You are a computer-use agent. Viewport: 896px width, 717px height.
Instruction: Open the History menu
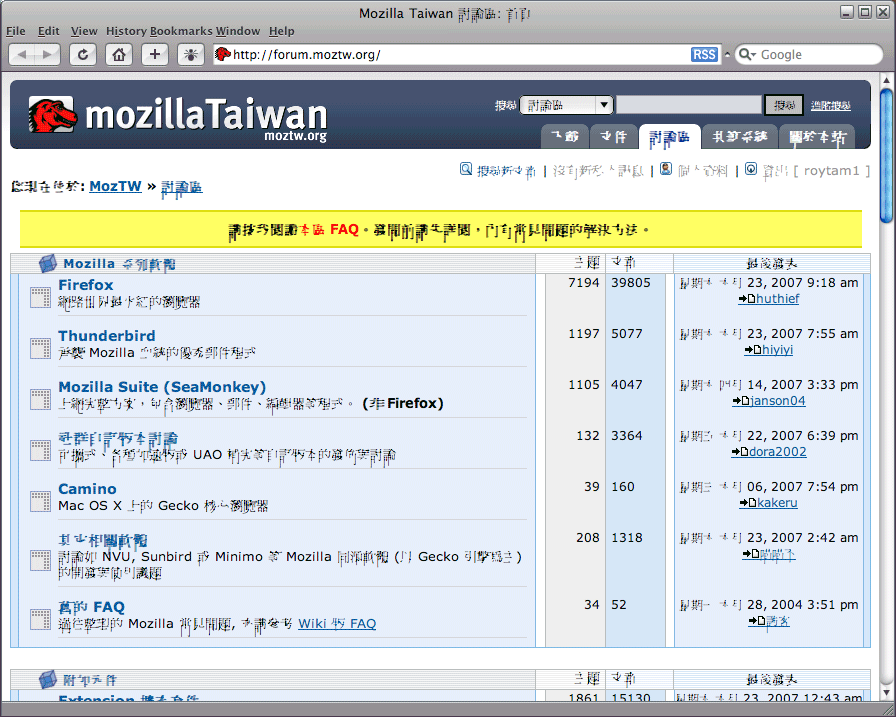click(126, 31)
